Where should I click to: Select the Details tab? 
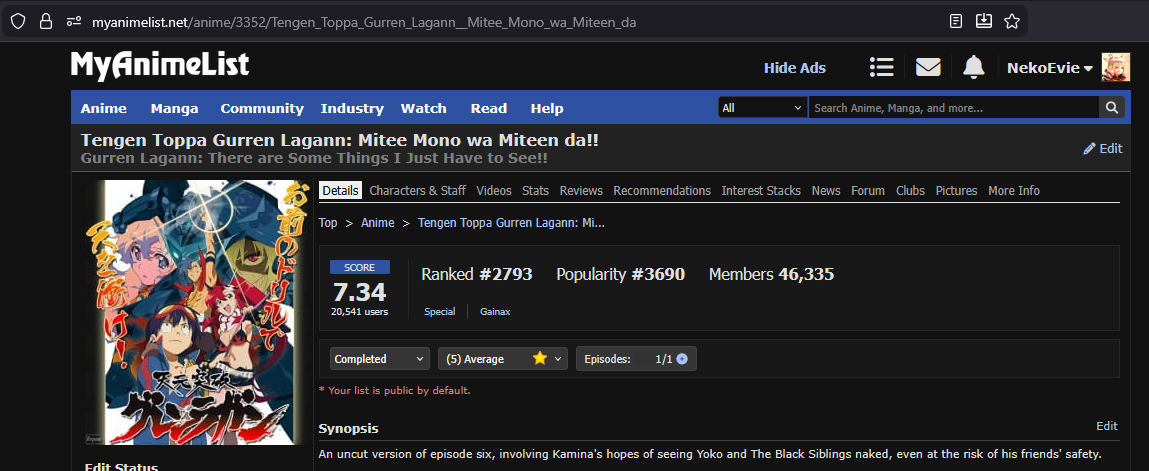click(x=340, y=190)
